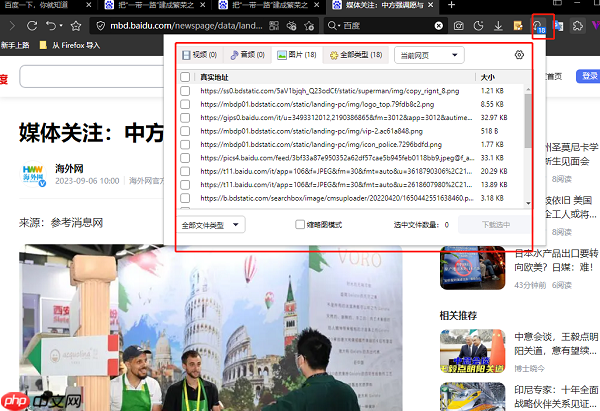Click the list scroll up arrow
This screenshot has height=411, width=600.
click(x=528, y=89)
